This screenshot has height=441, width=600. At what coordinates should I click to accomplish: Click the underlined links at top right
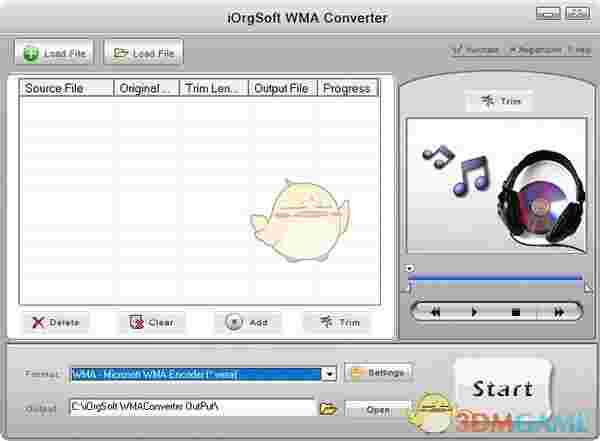coord(521,50)
